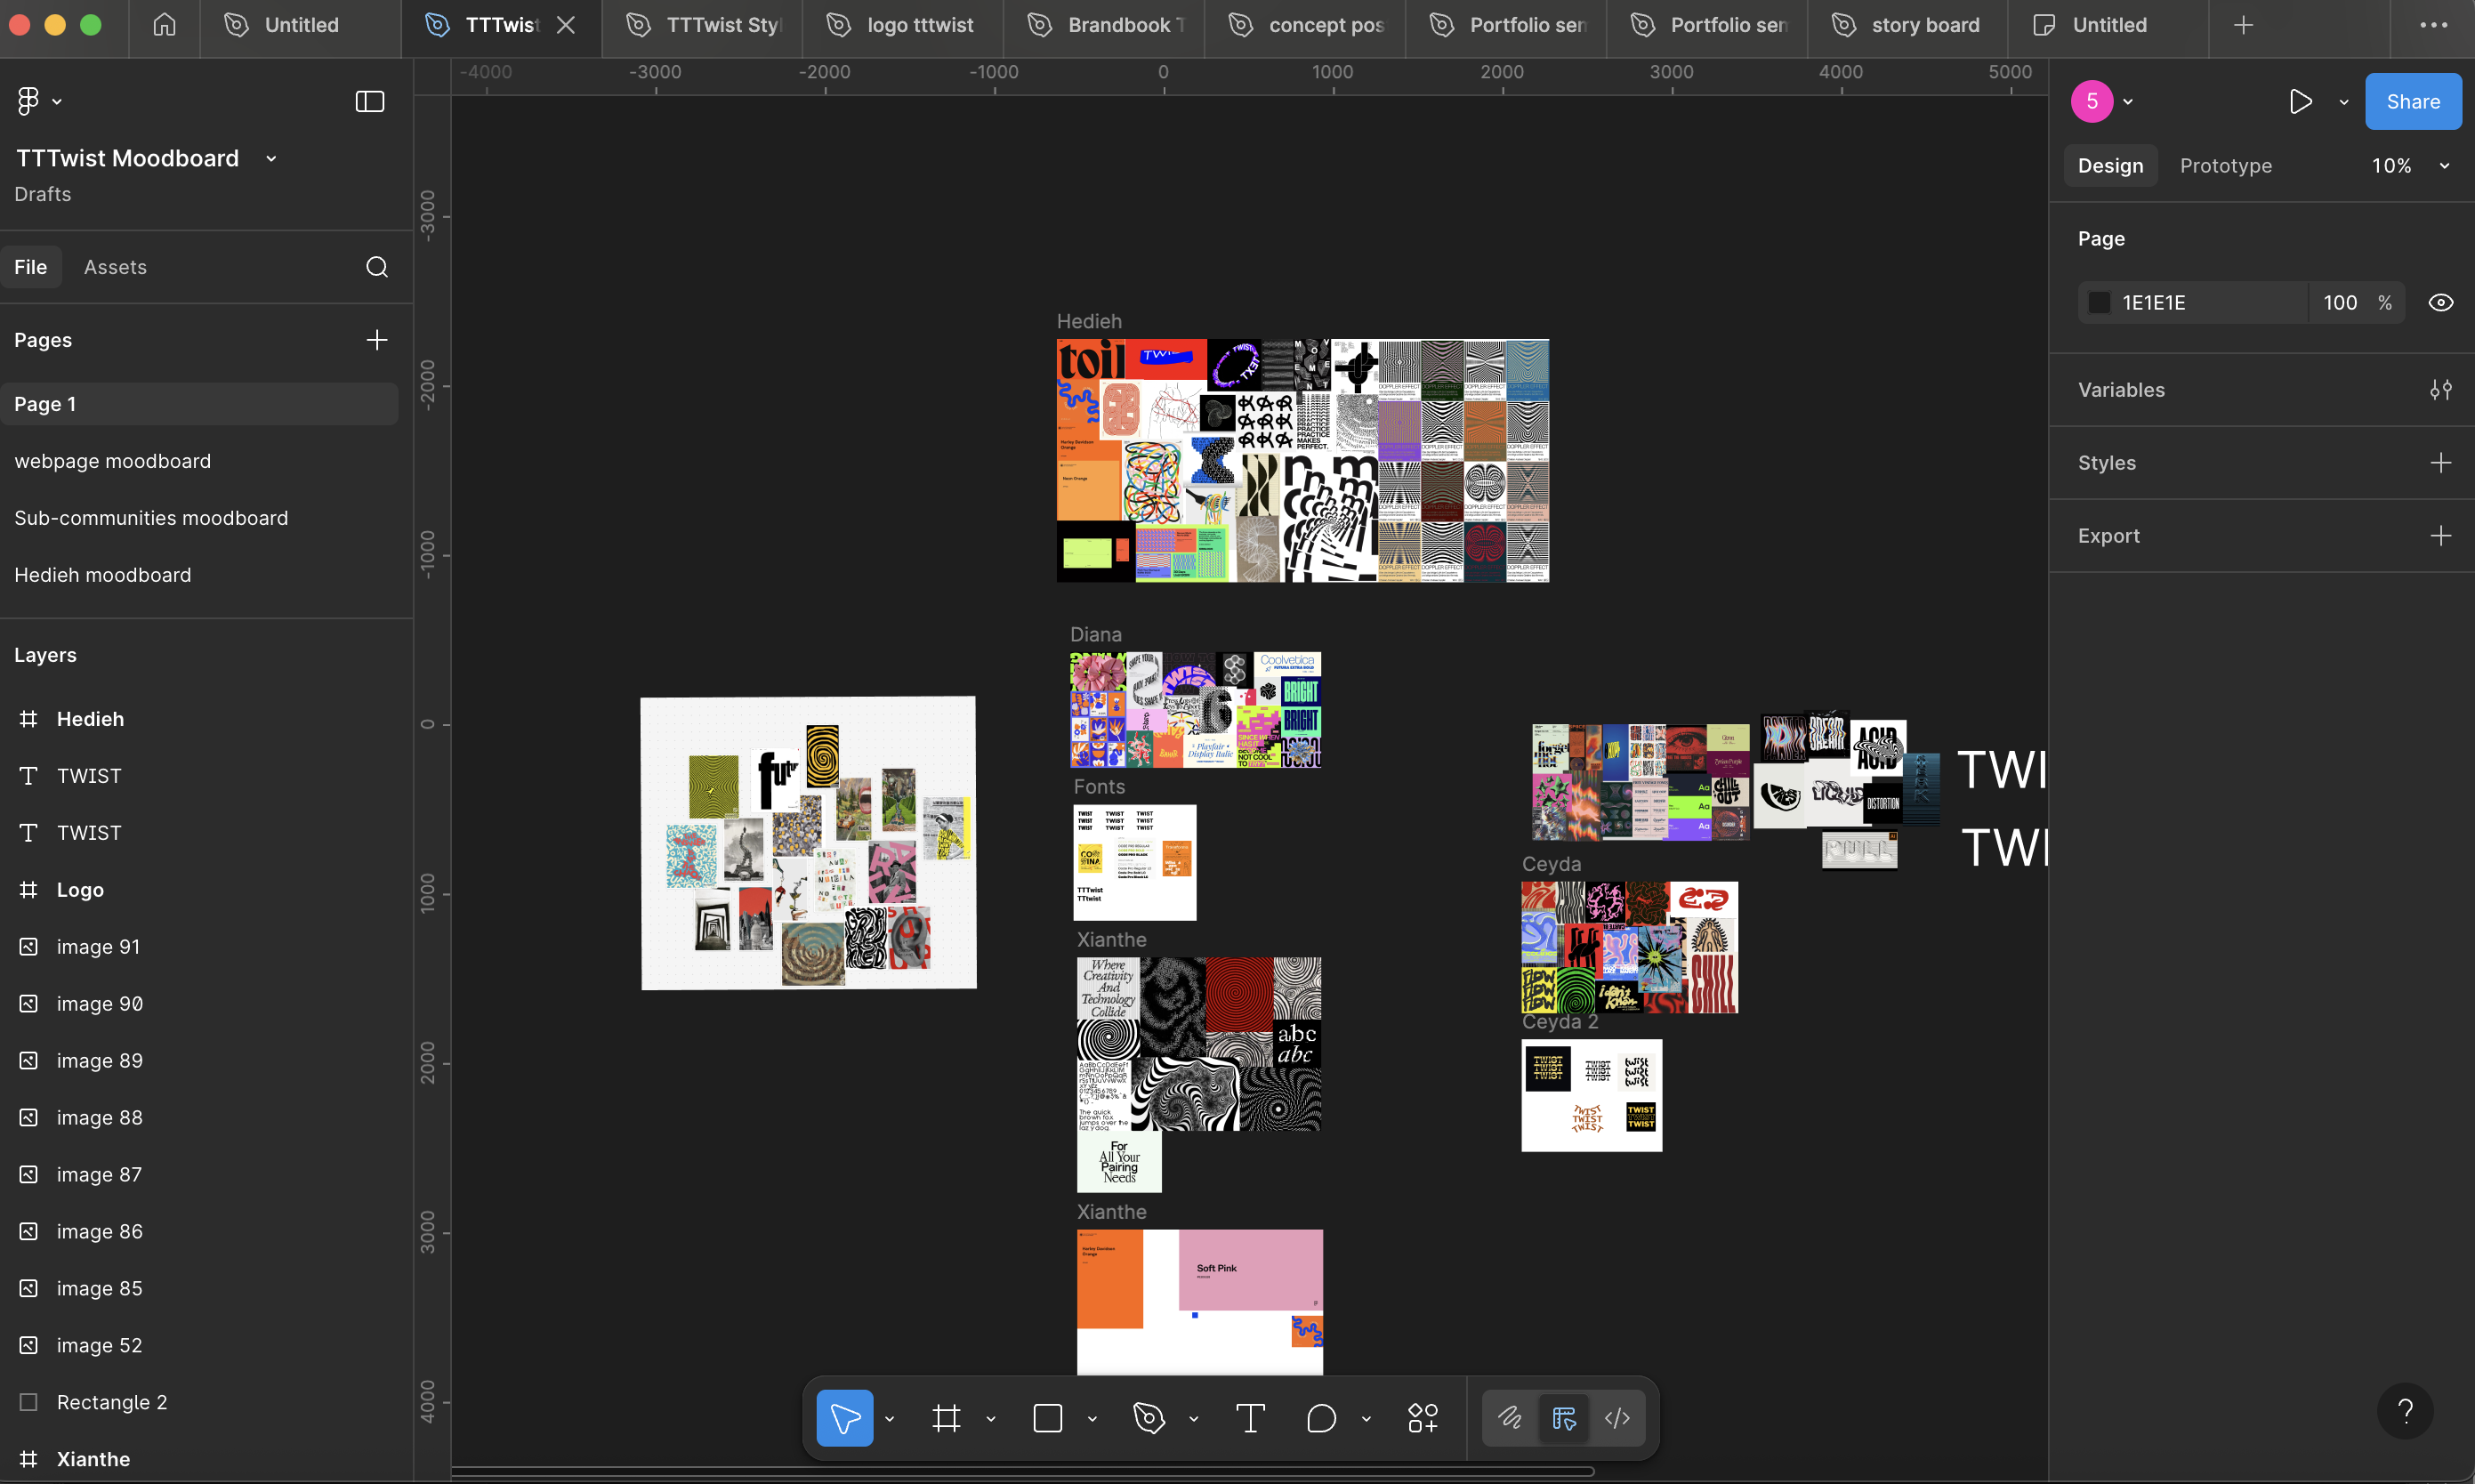The height and width of the screenshot is (1484, 2475).
Task: Select the Rectangle shape tool
Action: point(1047,1418)
